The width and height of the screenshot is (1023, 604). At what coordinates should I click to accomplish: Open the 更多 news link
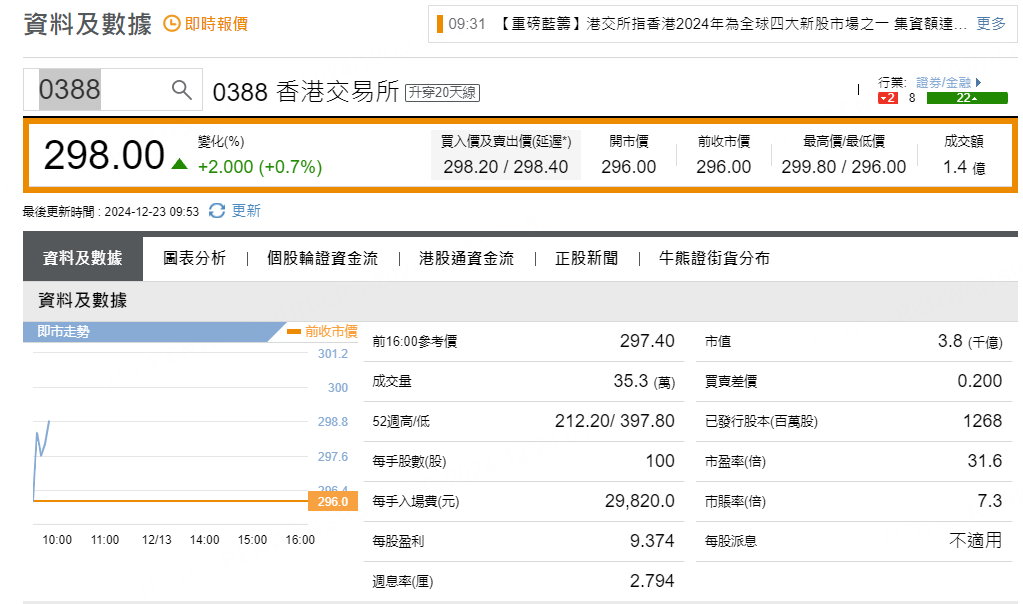click(x=991, y=23)
